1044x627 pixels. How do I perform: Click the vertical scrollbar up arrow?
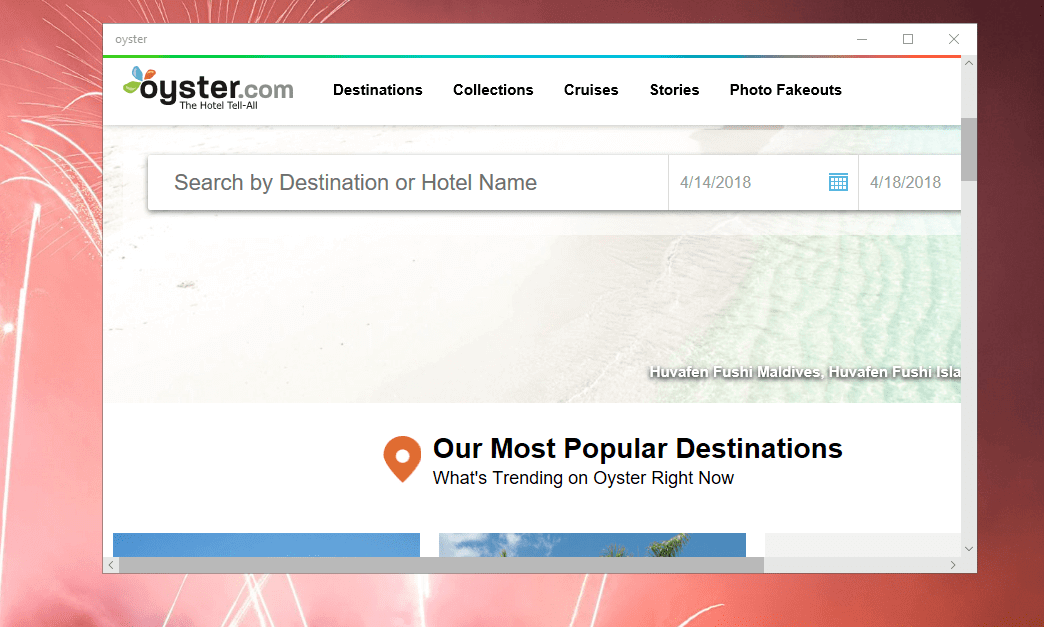coord(969,63)
